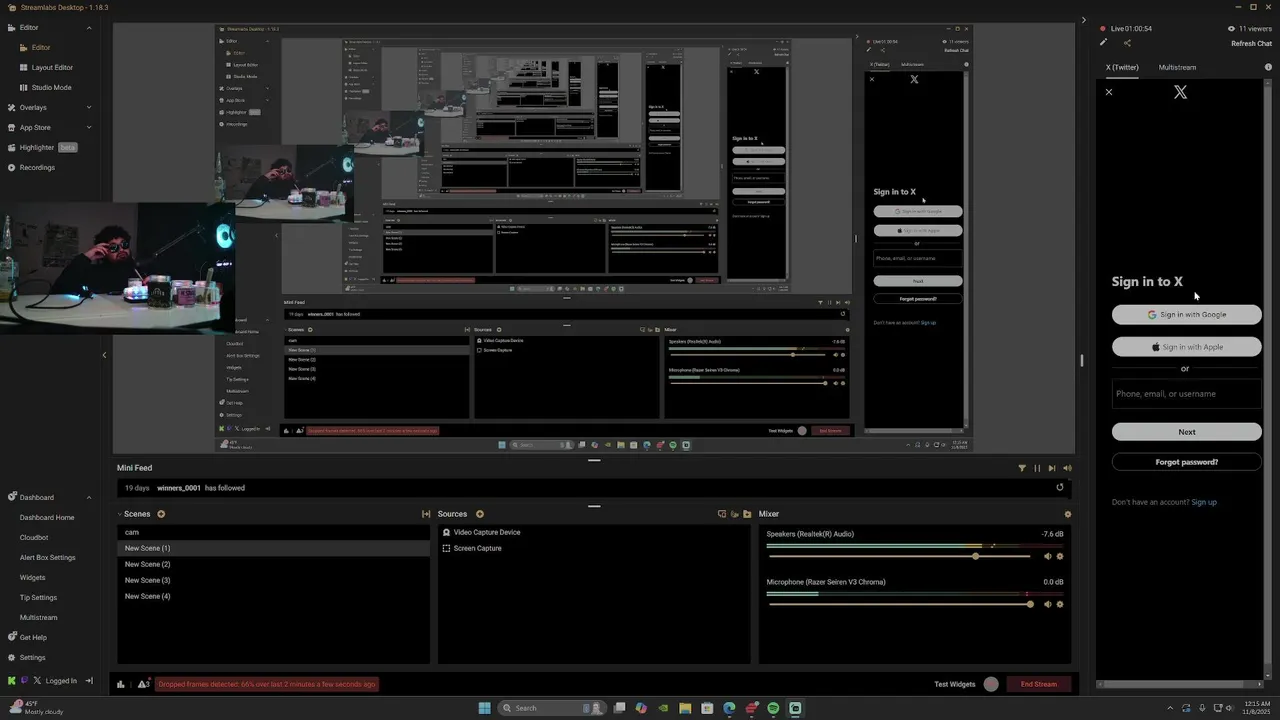Collapse the Editor sidebar section

(x=89, y=27)
